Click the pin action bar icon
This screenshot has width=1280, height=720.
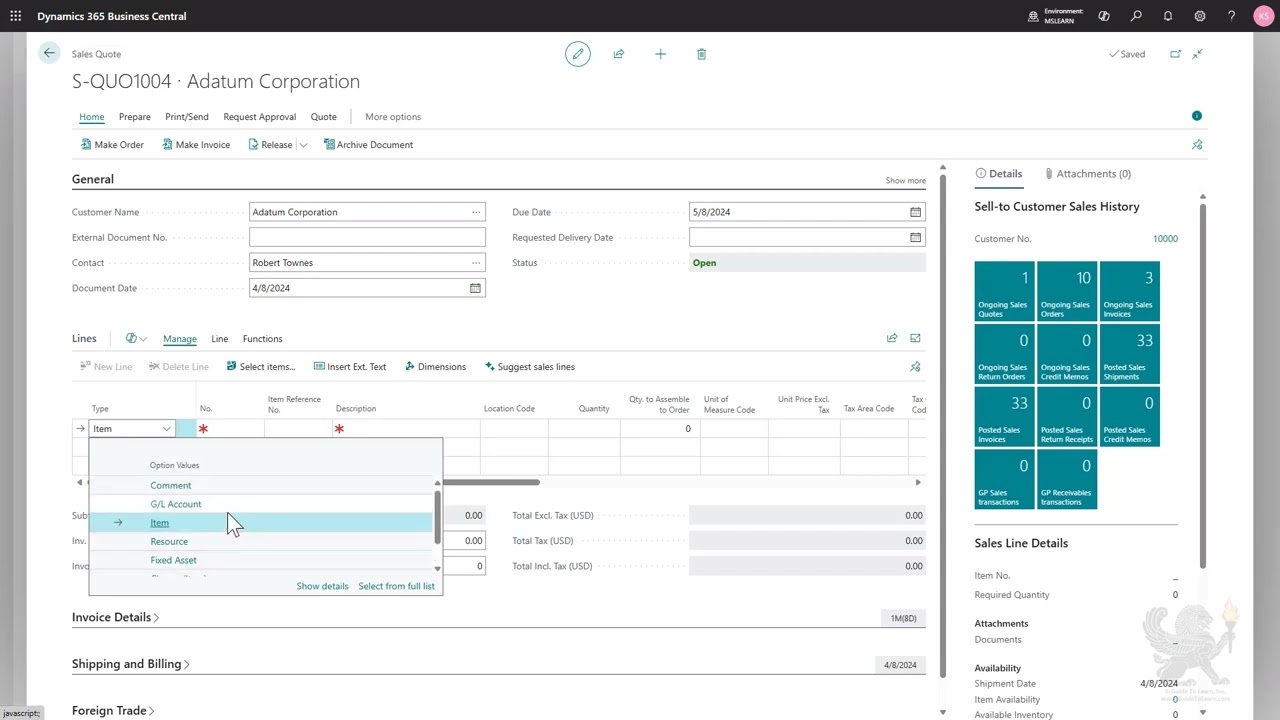(x=1197, y=145)
